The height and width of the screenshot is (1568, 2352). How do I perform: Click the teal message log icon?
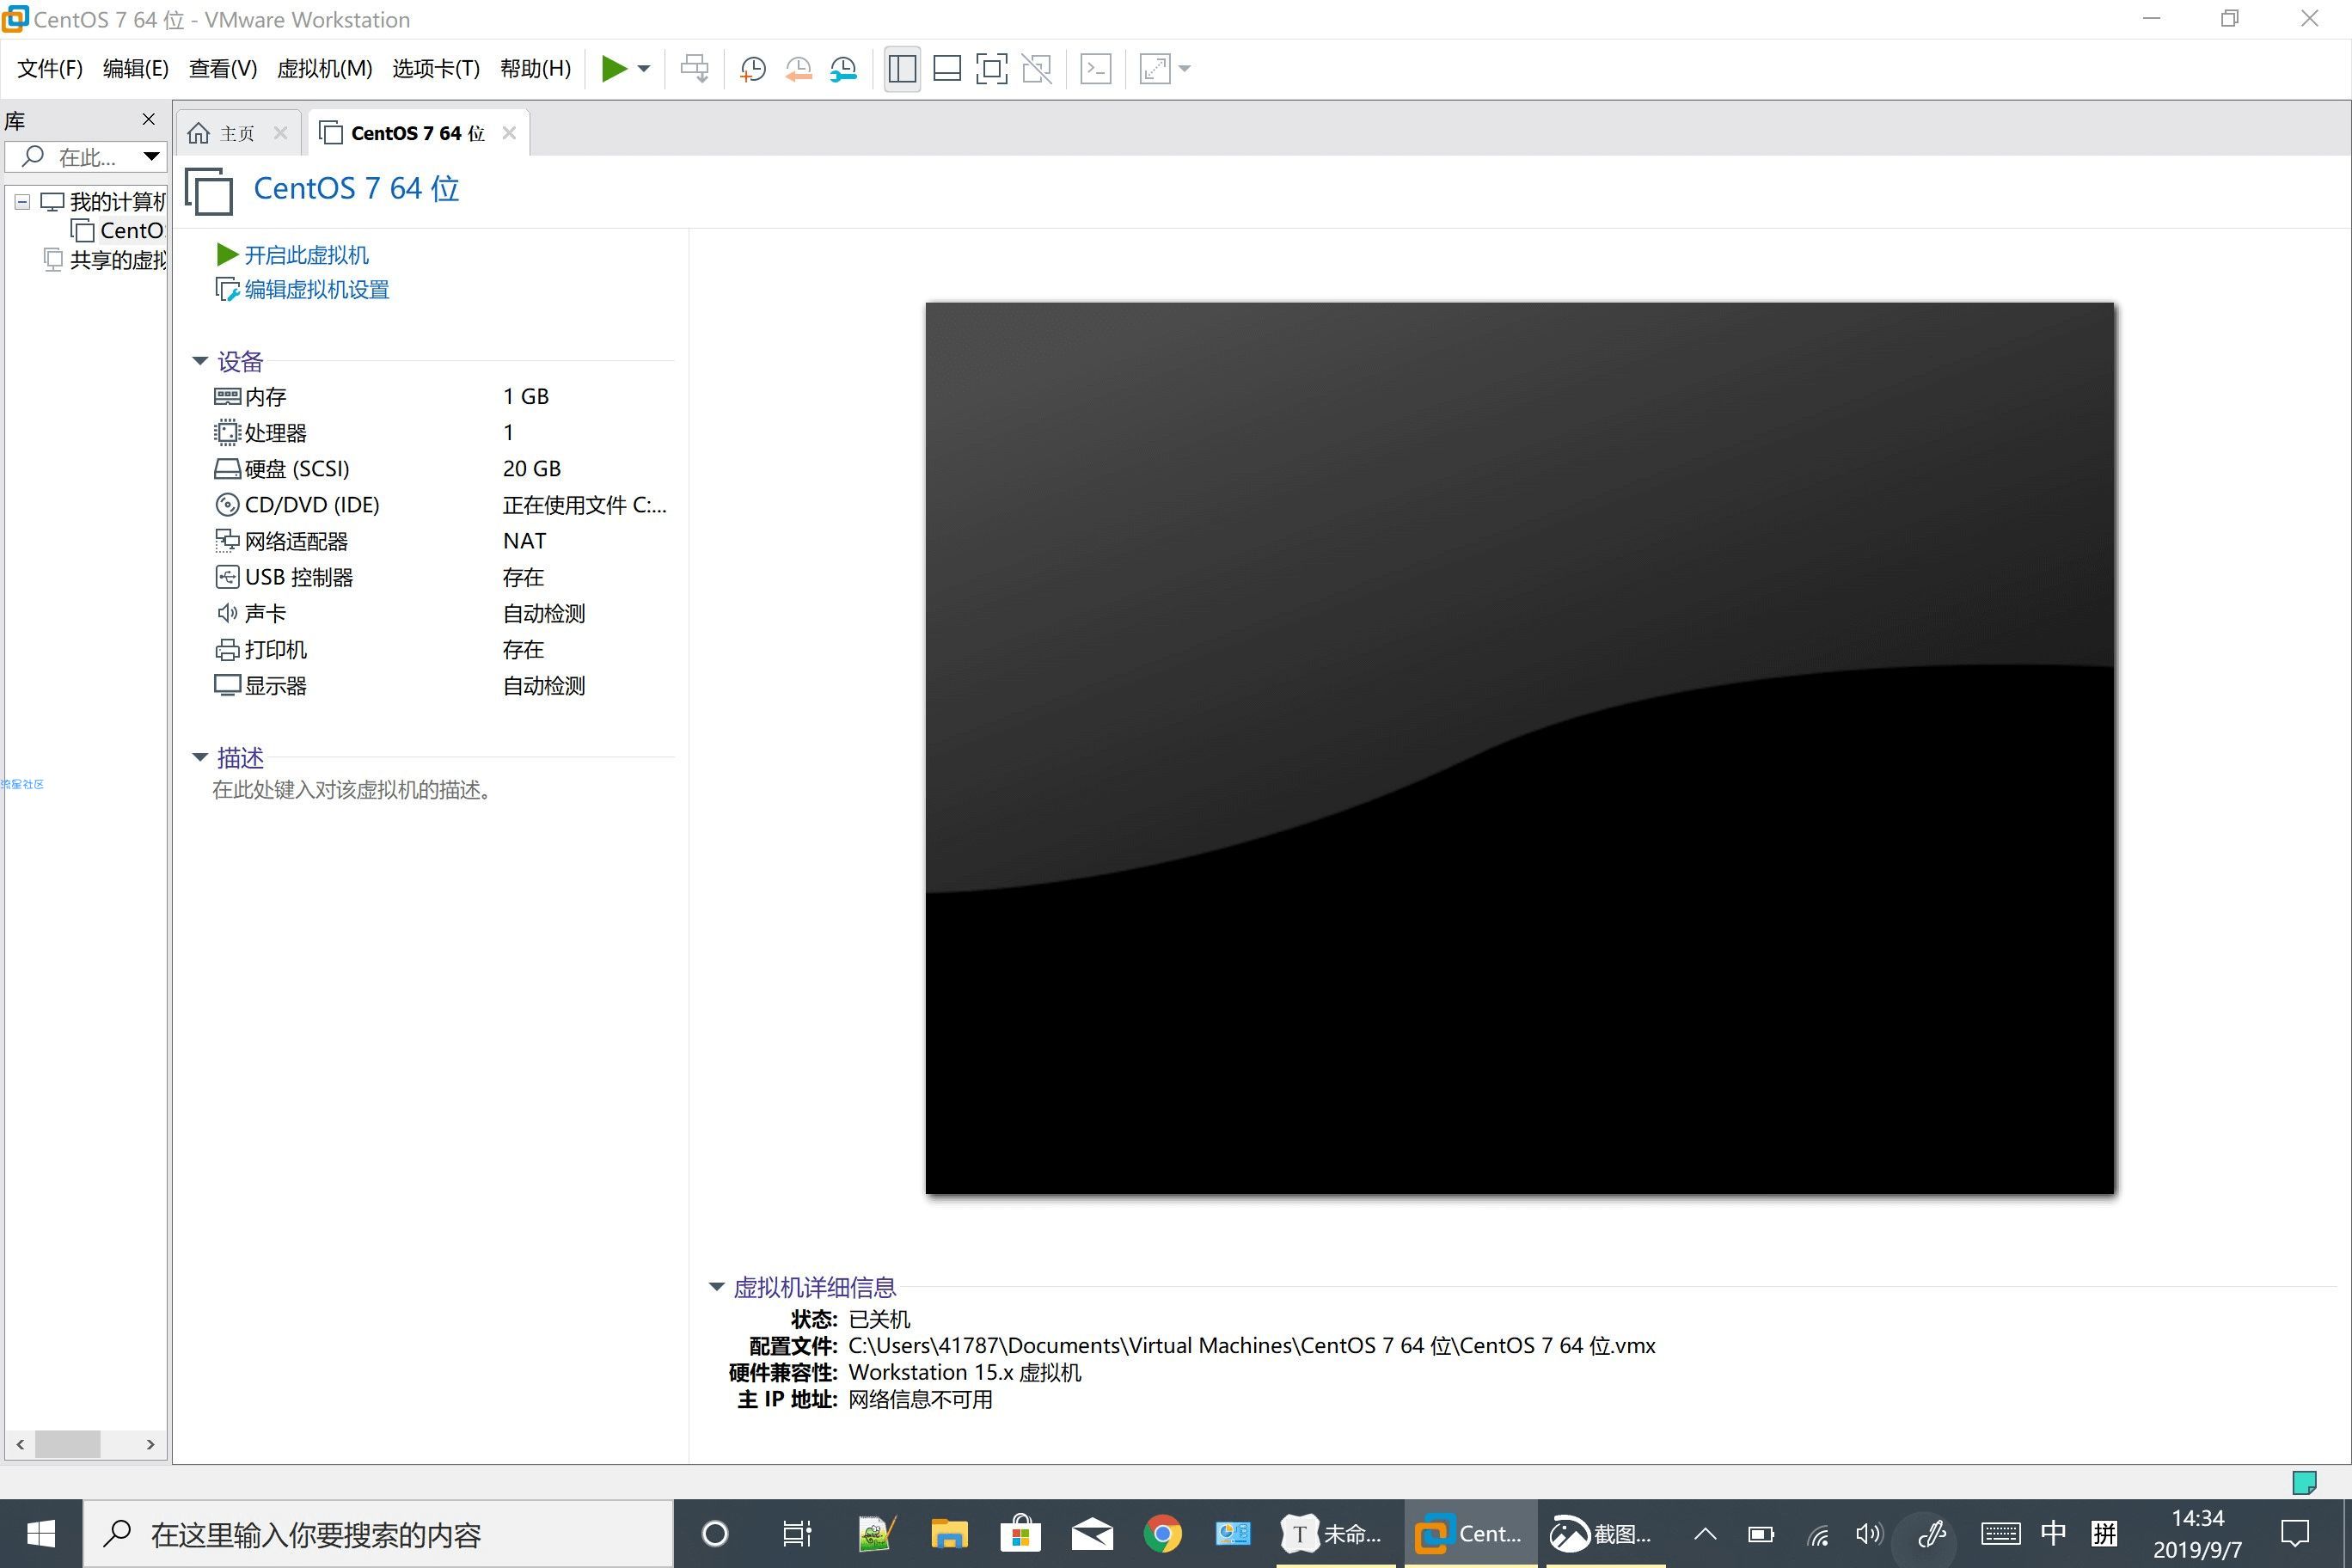(2304, 1482)
